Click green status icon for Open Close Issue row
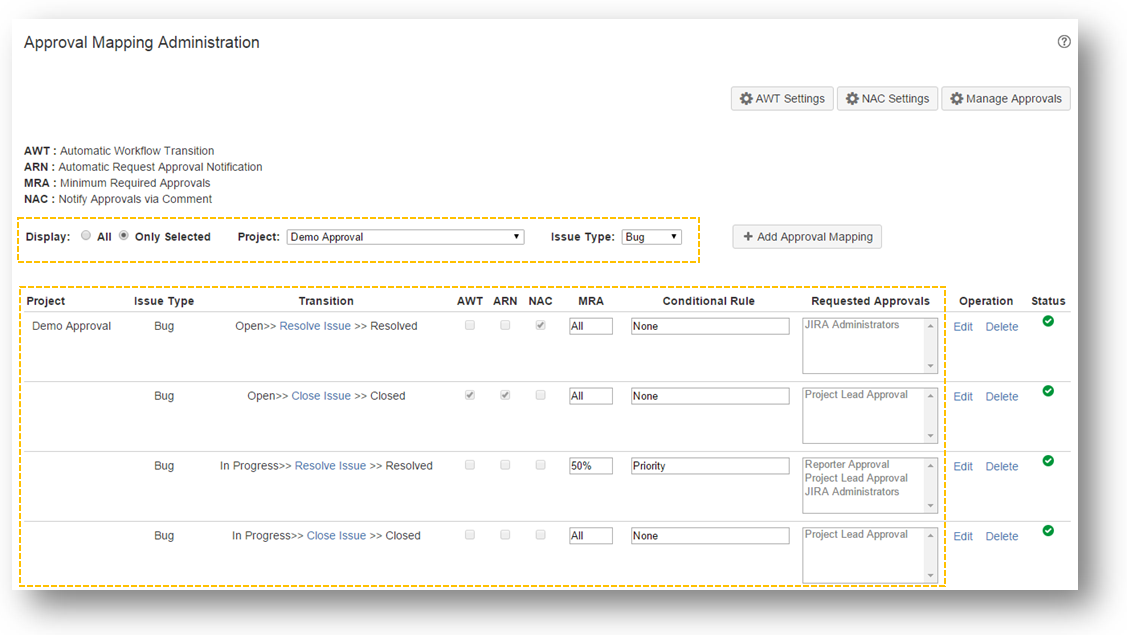Screen dimensions: 1127x635 [1048, 391]
